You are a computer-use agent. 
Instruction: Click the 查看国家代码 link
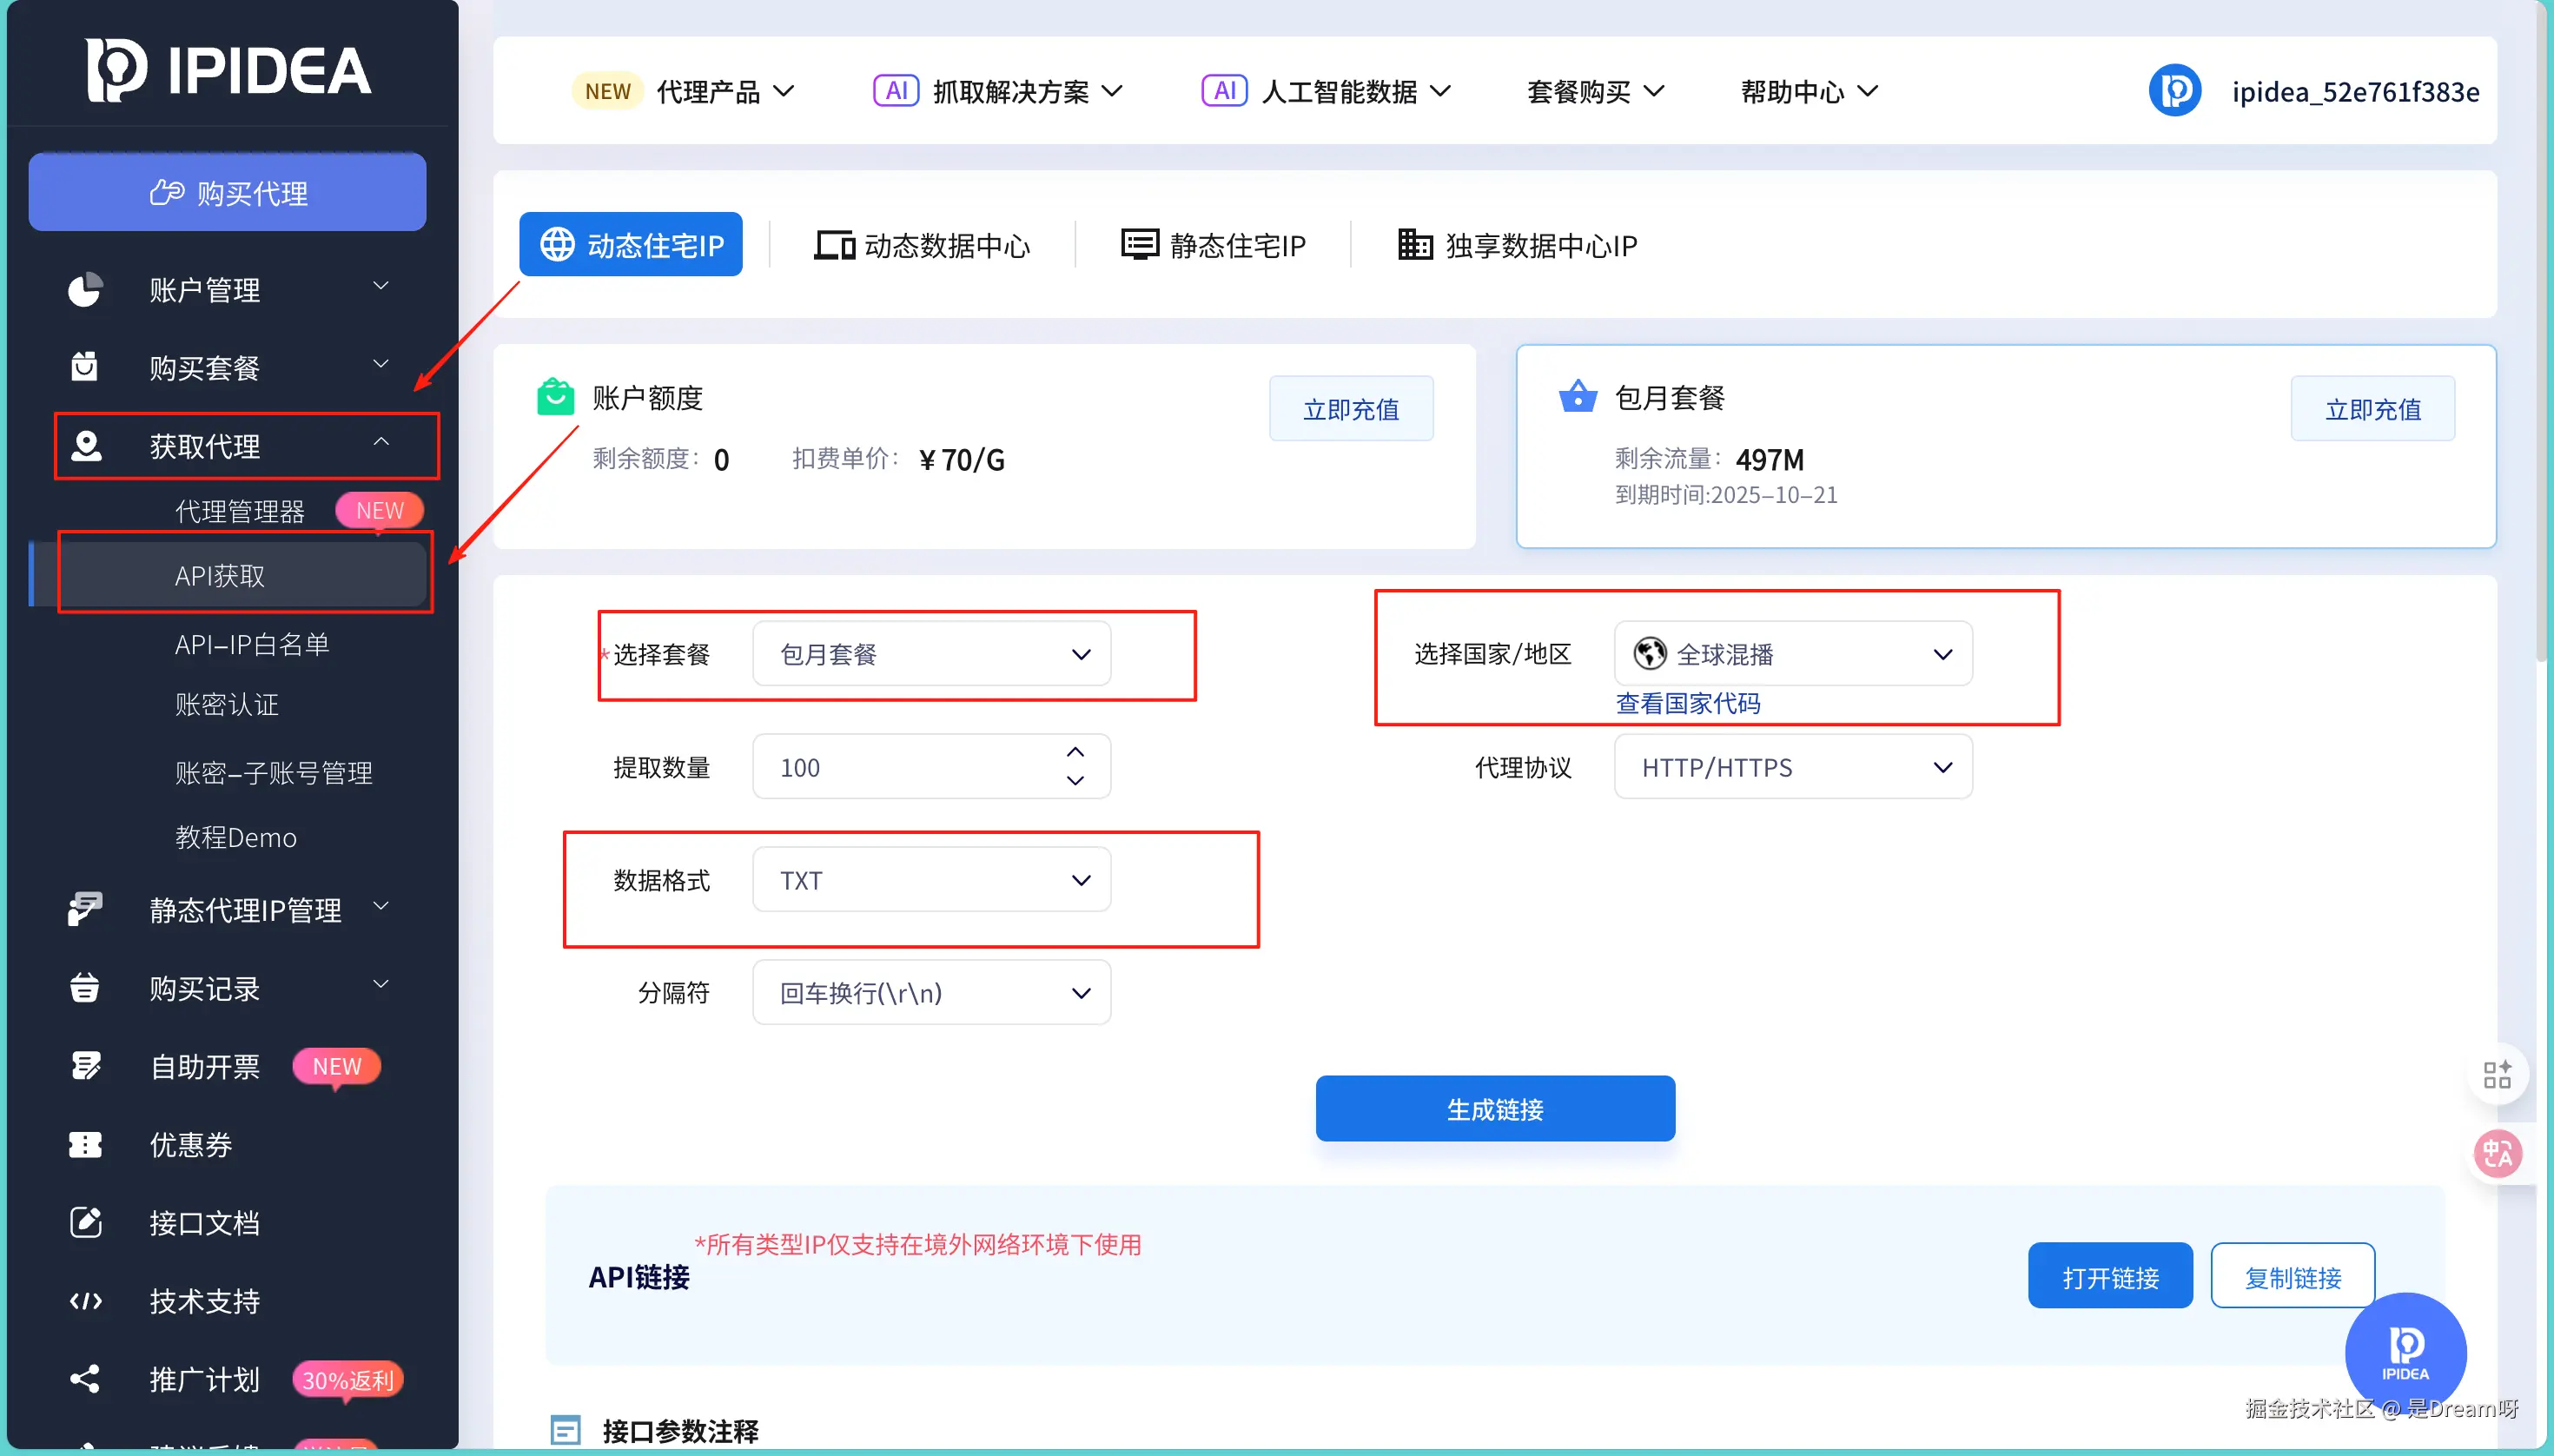coord(1687,703)
